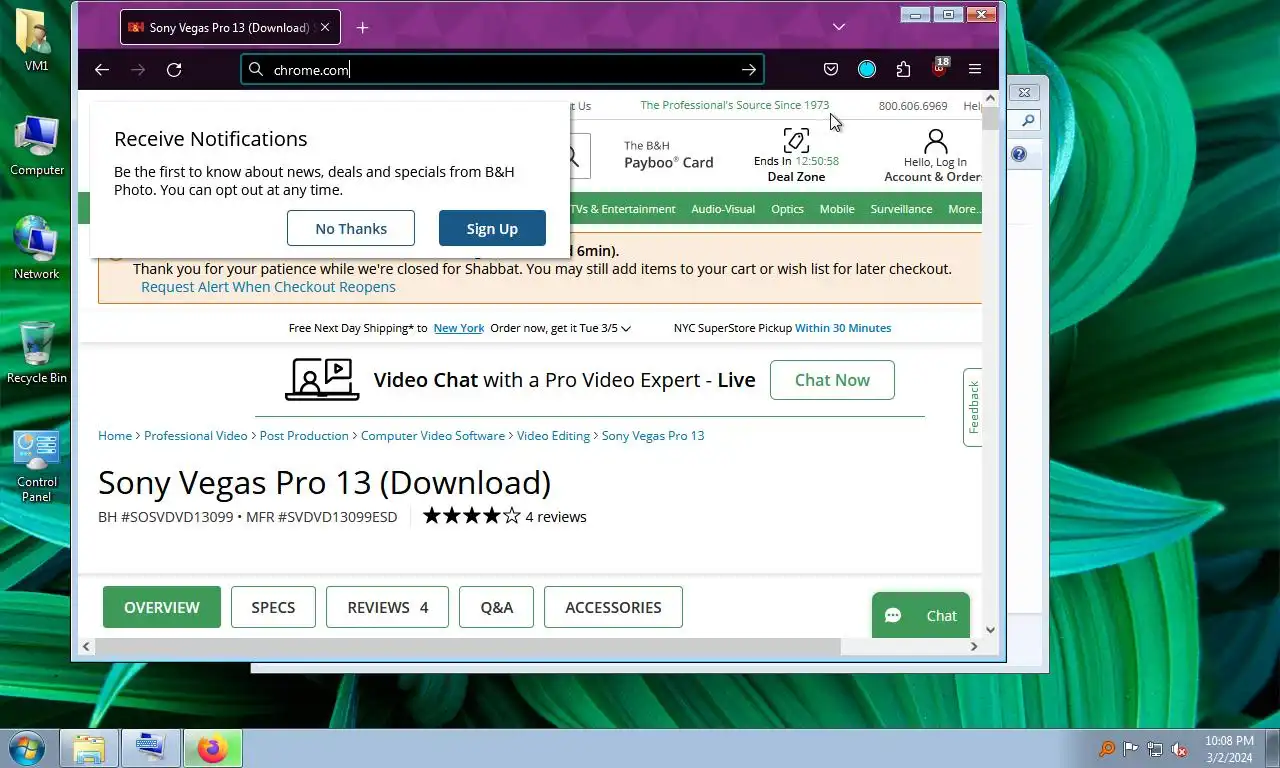This screenshot has width=1280, height=768.
Task: Open the Q&A tab
Action: tap(496, 607)
